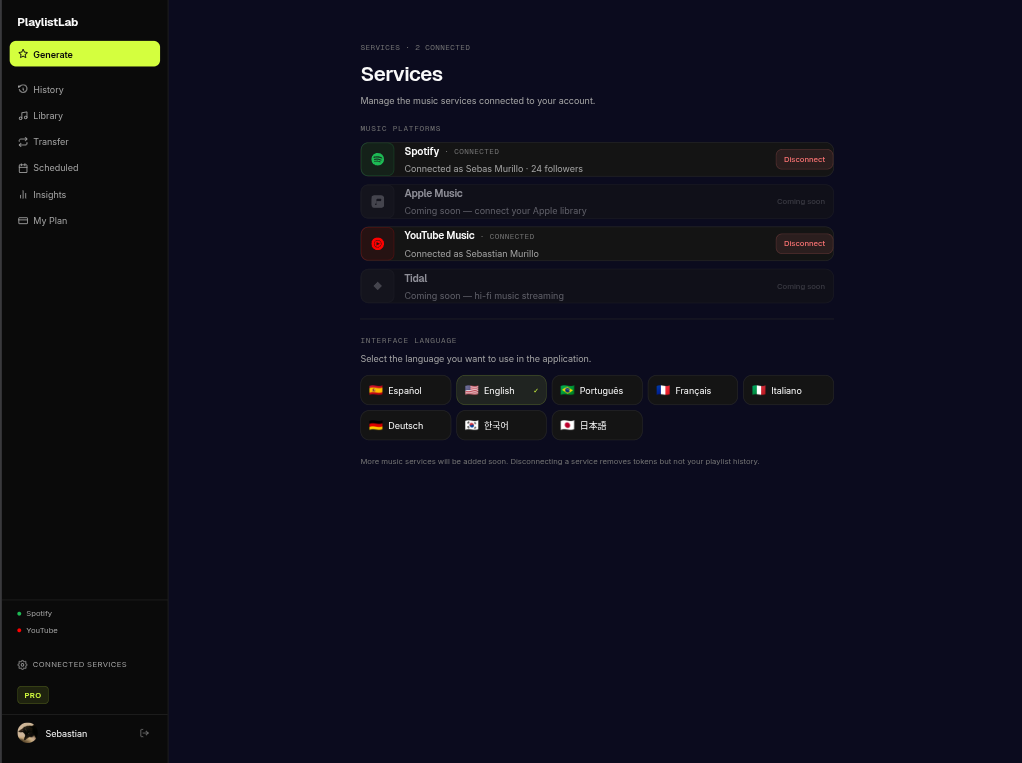The image size is (1022, 763).
Task: Open the Scheduled section
Action: tap(85, 167)
